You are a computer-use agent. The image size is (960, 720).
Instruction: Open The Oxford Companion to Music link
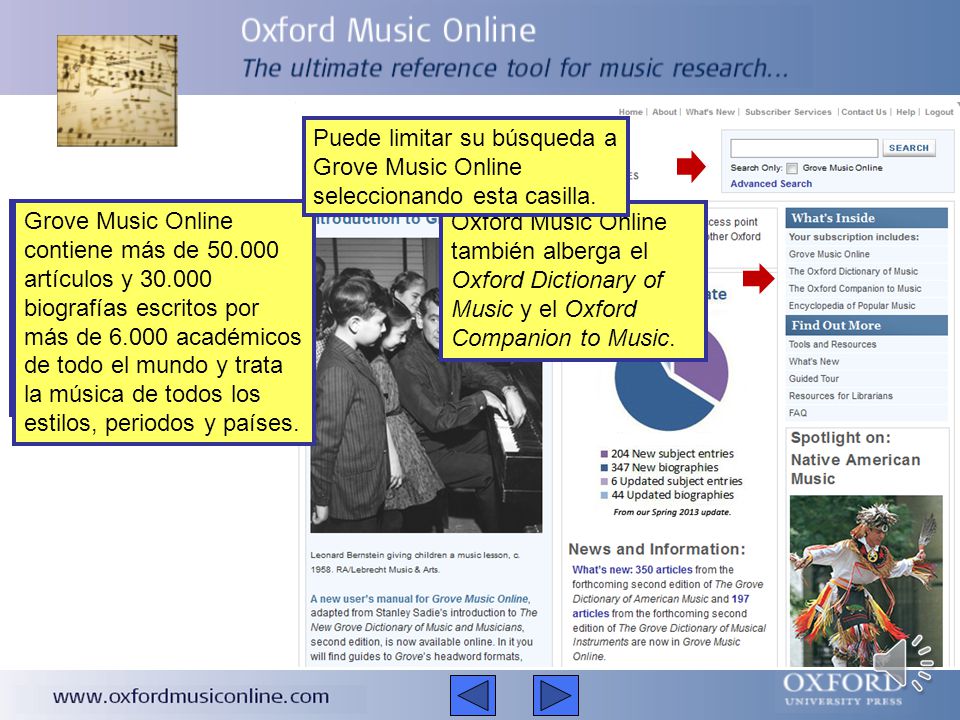pos(855,288)
